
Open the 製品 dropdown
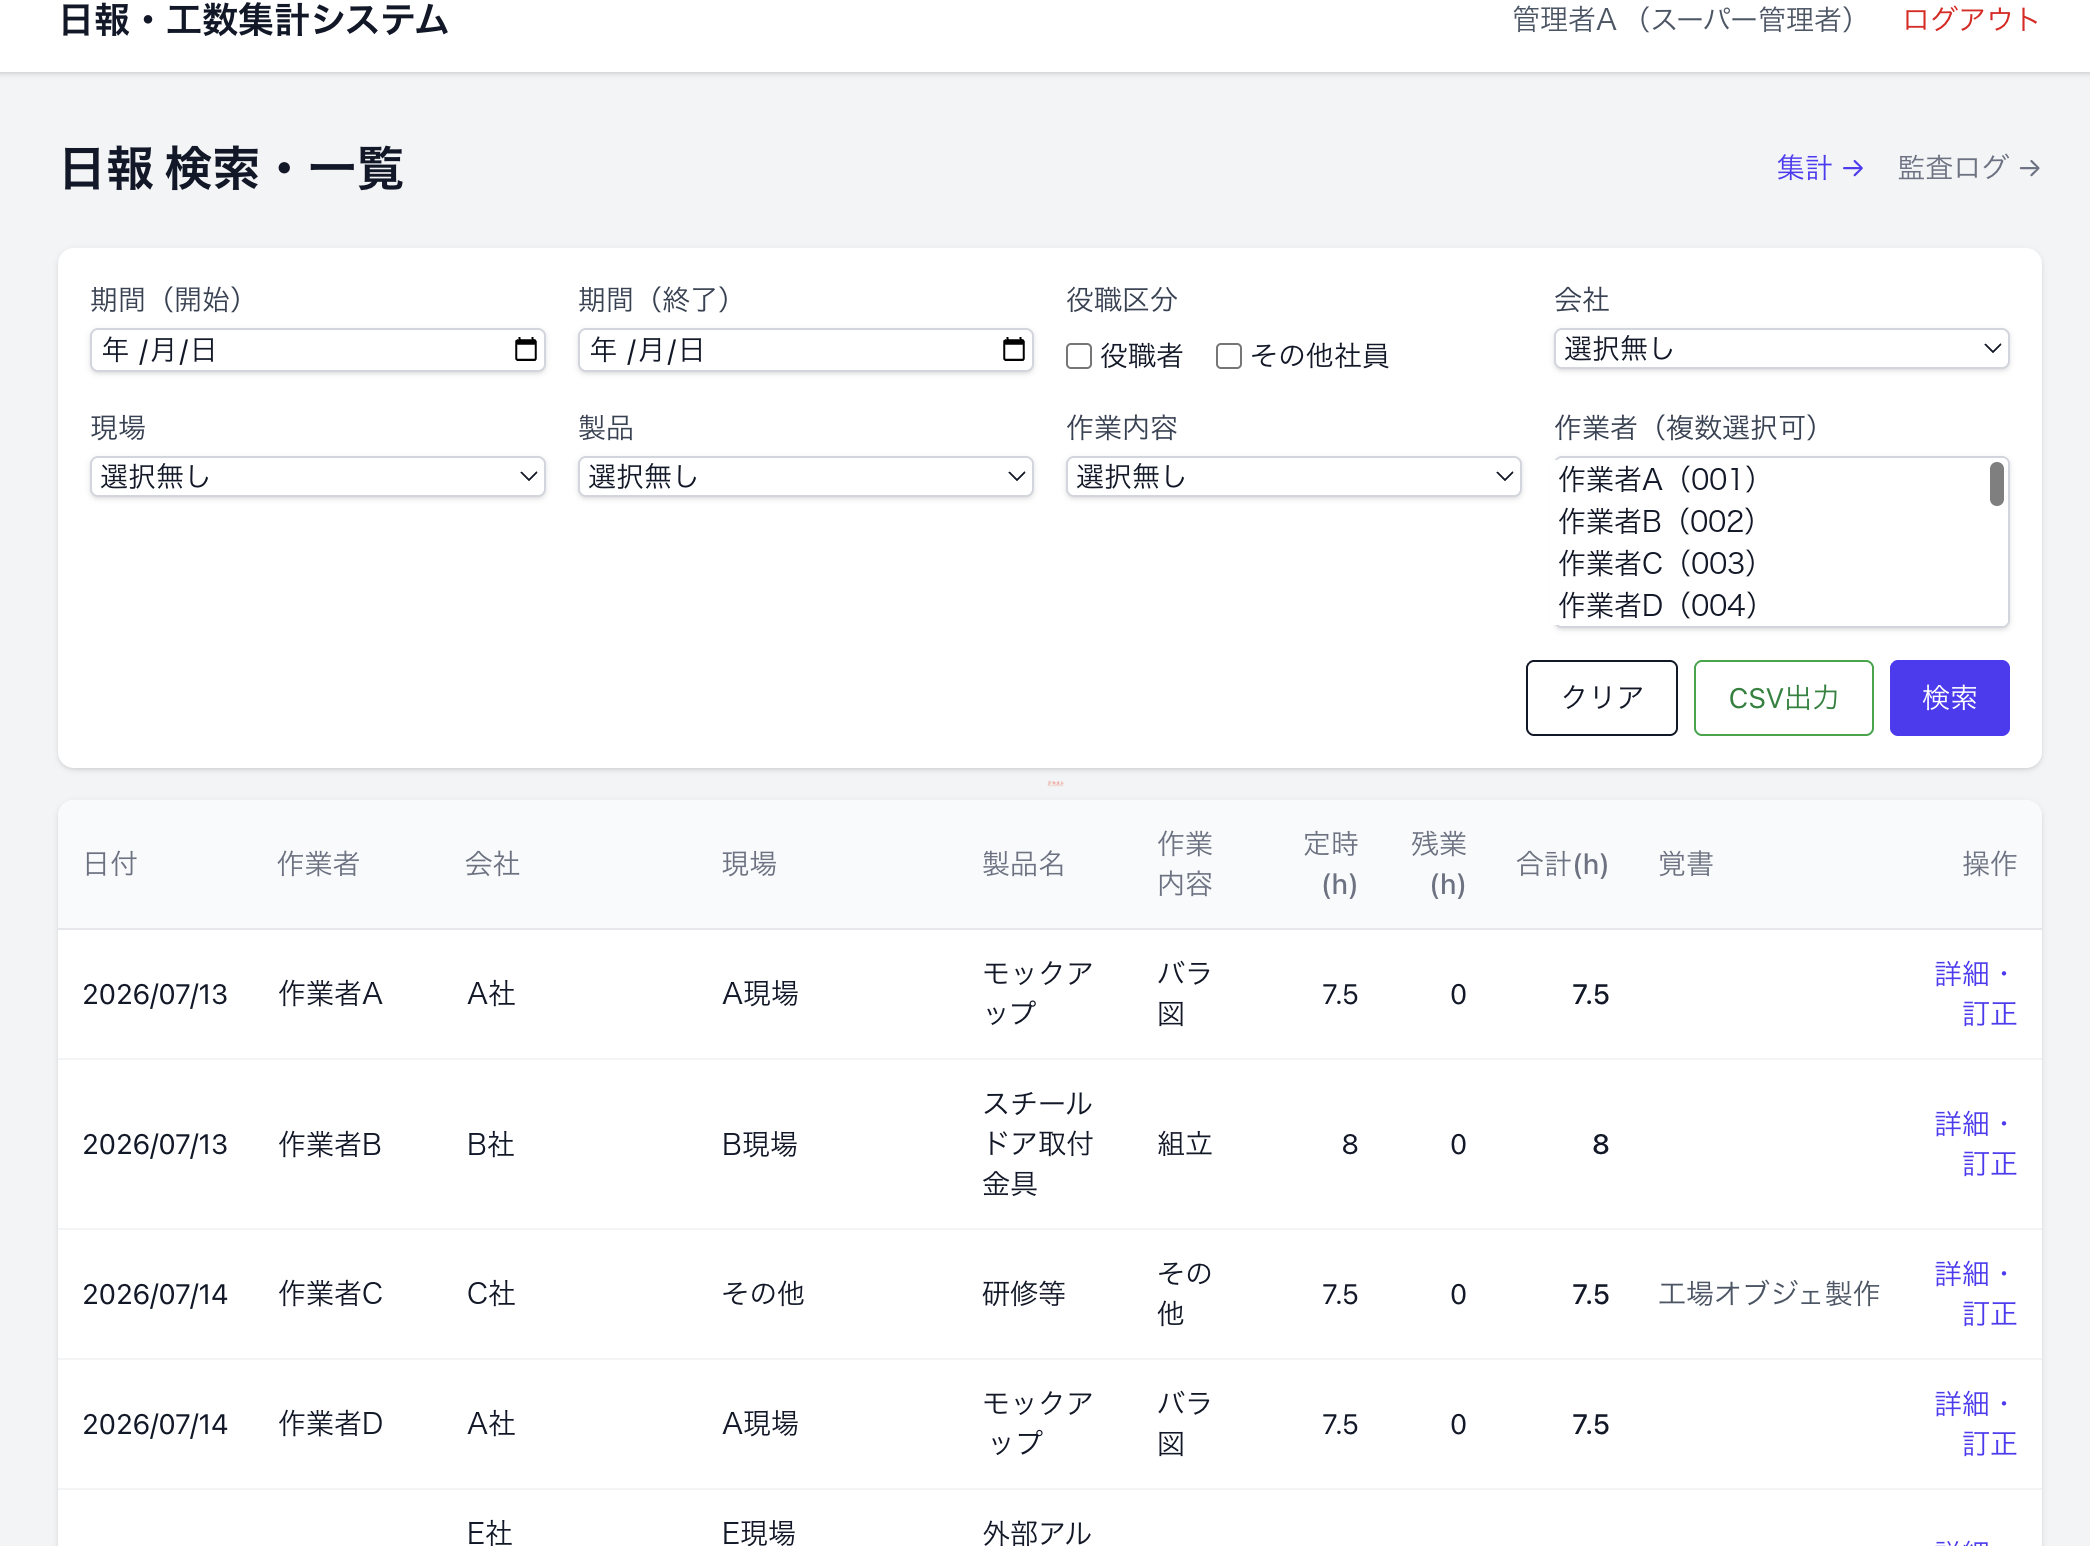point(805,477)
